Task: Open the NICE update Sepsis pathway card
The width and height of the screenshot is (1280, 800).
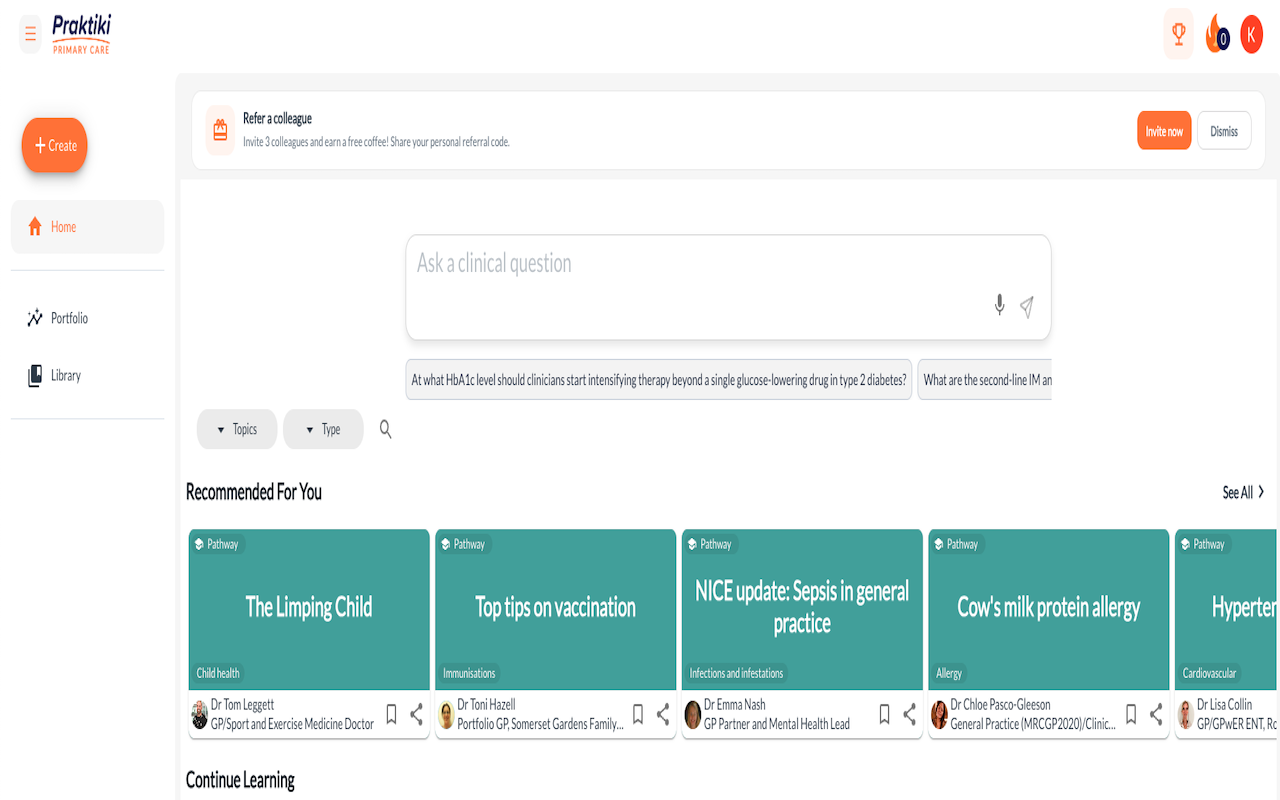Action: click(802, 608)
